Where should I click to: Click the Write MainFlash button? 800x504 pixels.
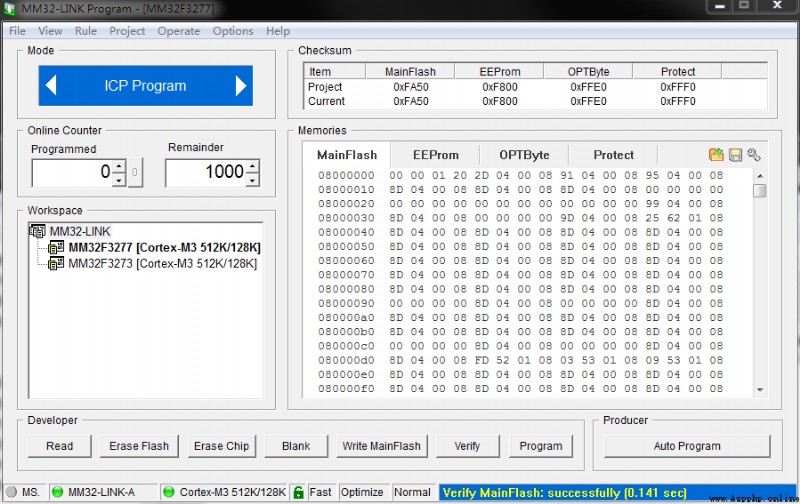tap(382, 446)
